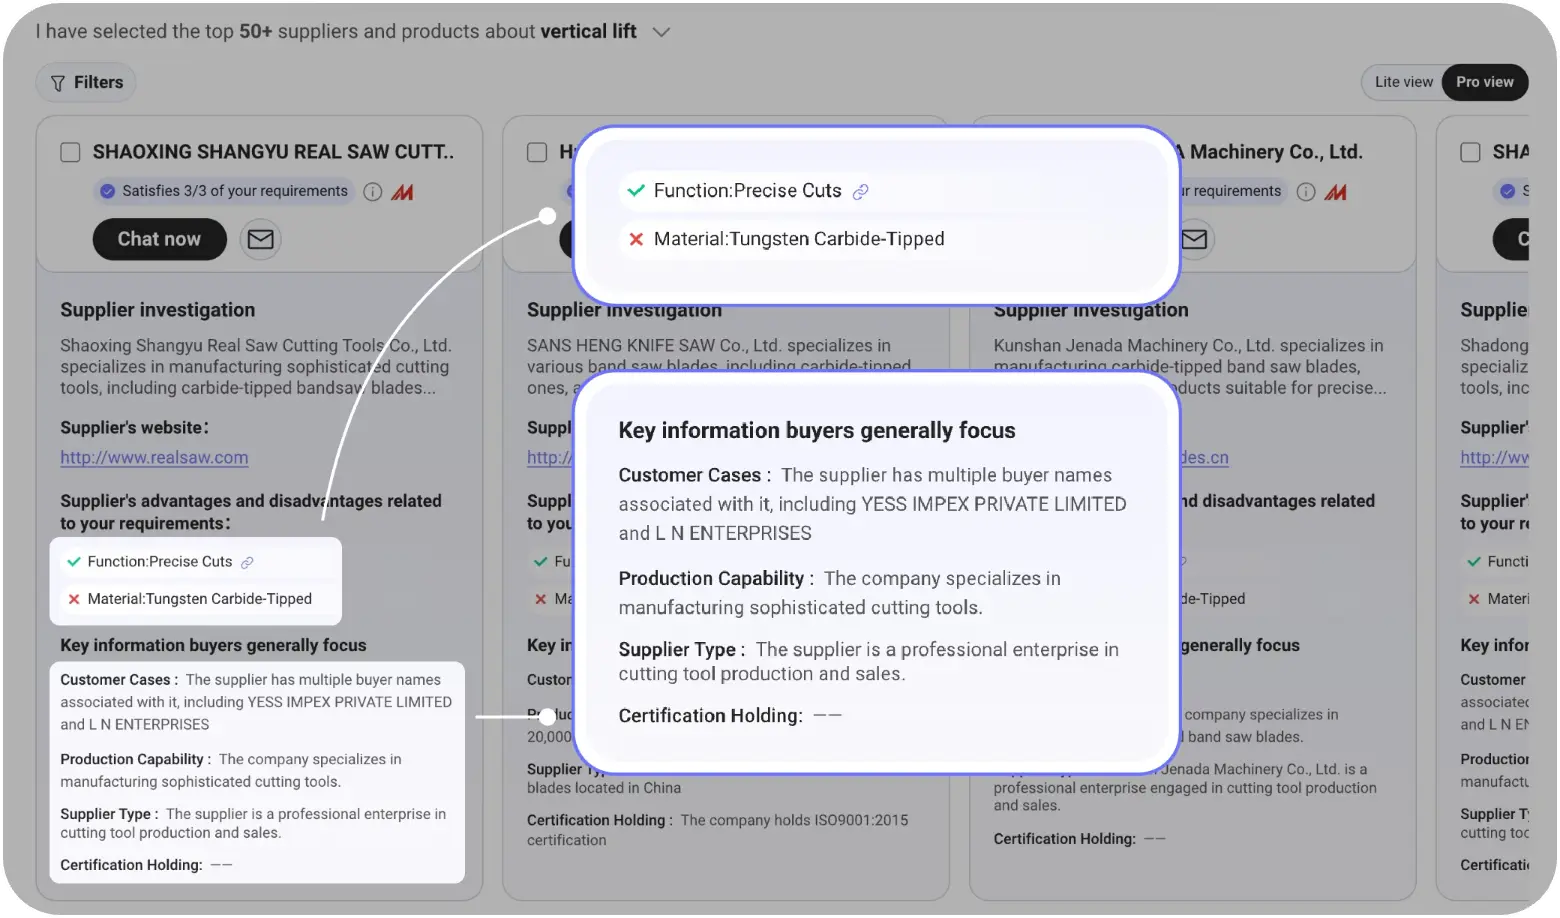This screenshot has height=918, width=1560.
Task: Click the SHAOXING SHANGYU REAL SAW supplier title
Action: pos(273,152)
